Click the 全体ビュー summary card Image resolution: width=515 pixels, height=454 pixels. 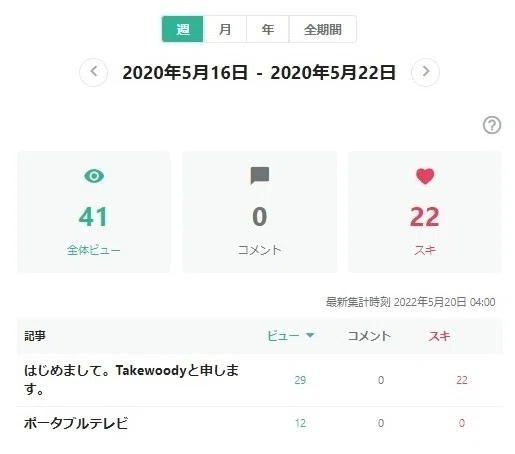pos(94,212)
